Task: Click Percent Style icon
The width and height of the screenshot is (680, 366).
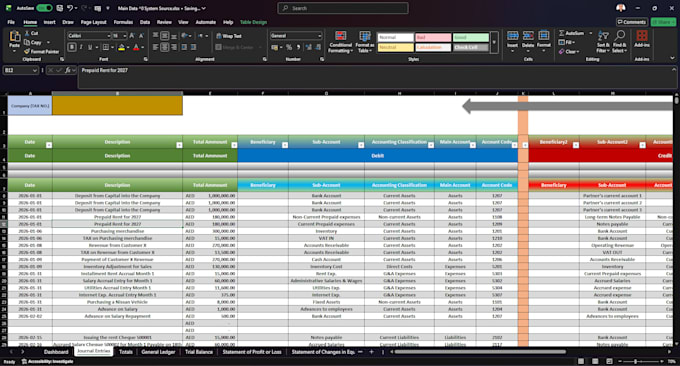Action: (x=289, y=47)
